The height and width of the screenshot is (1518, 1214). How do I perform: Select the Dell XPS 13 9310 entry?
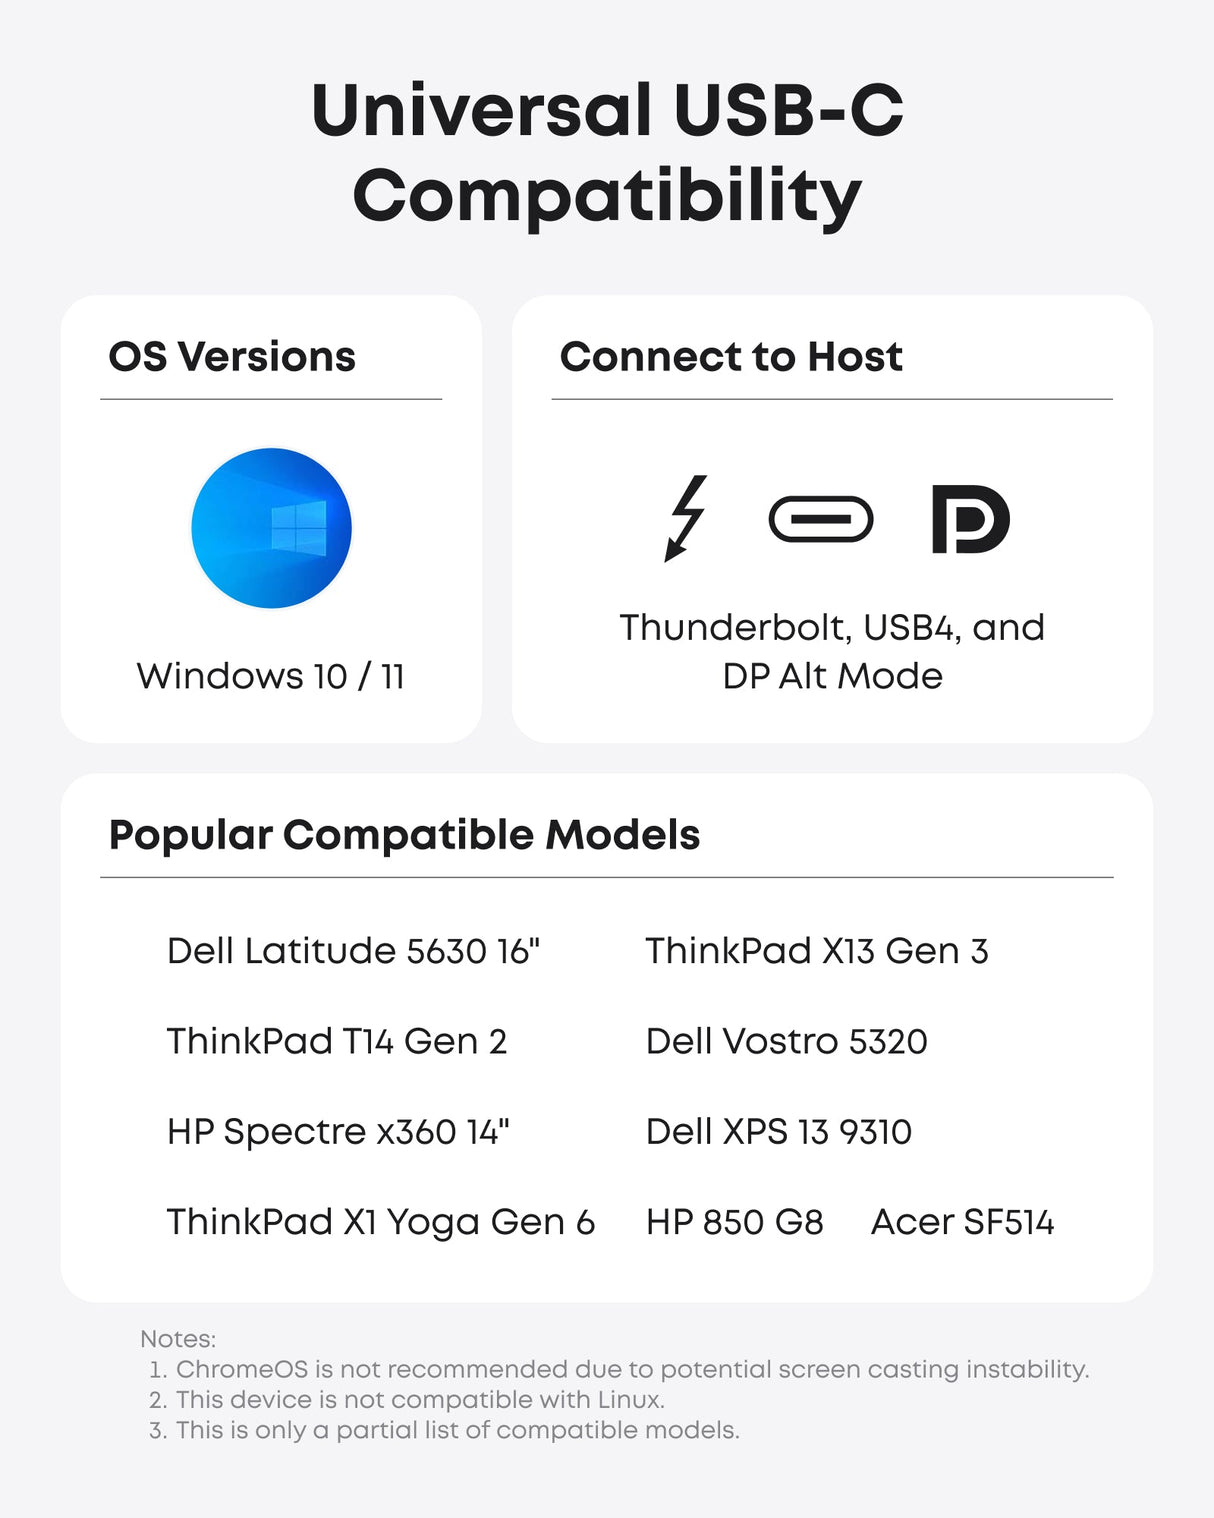778,1132
